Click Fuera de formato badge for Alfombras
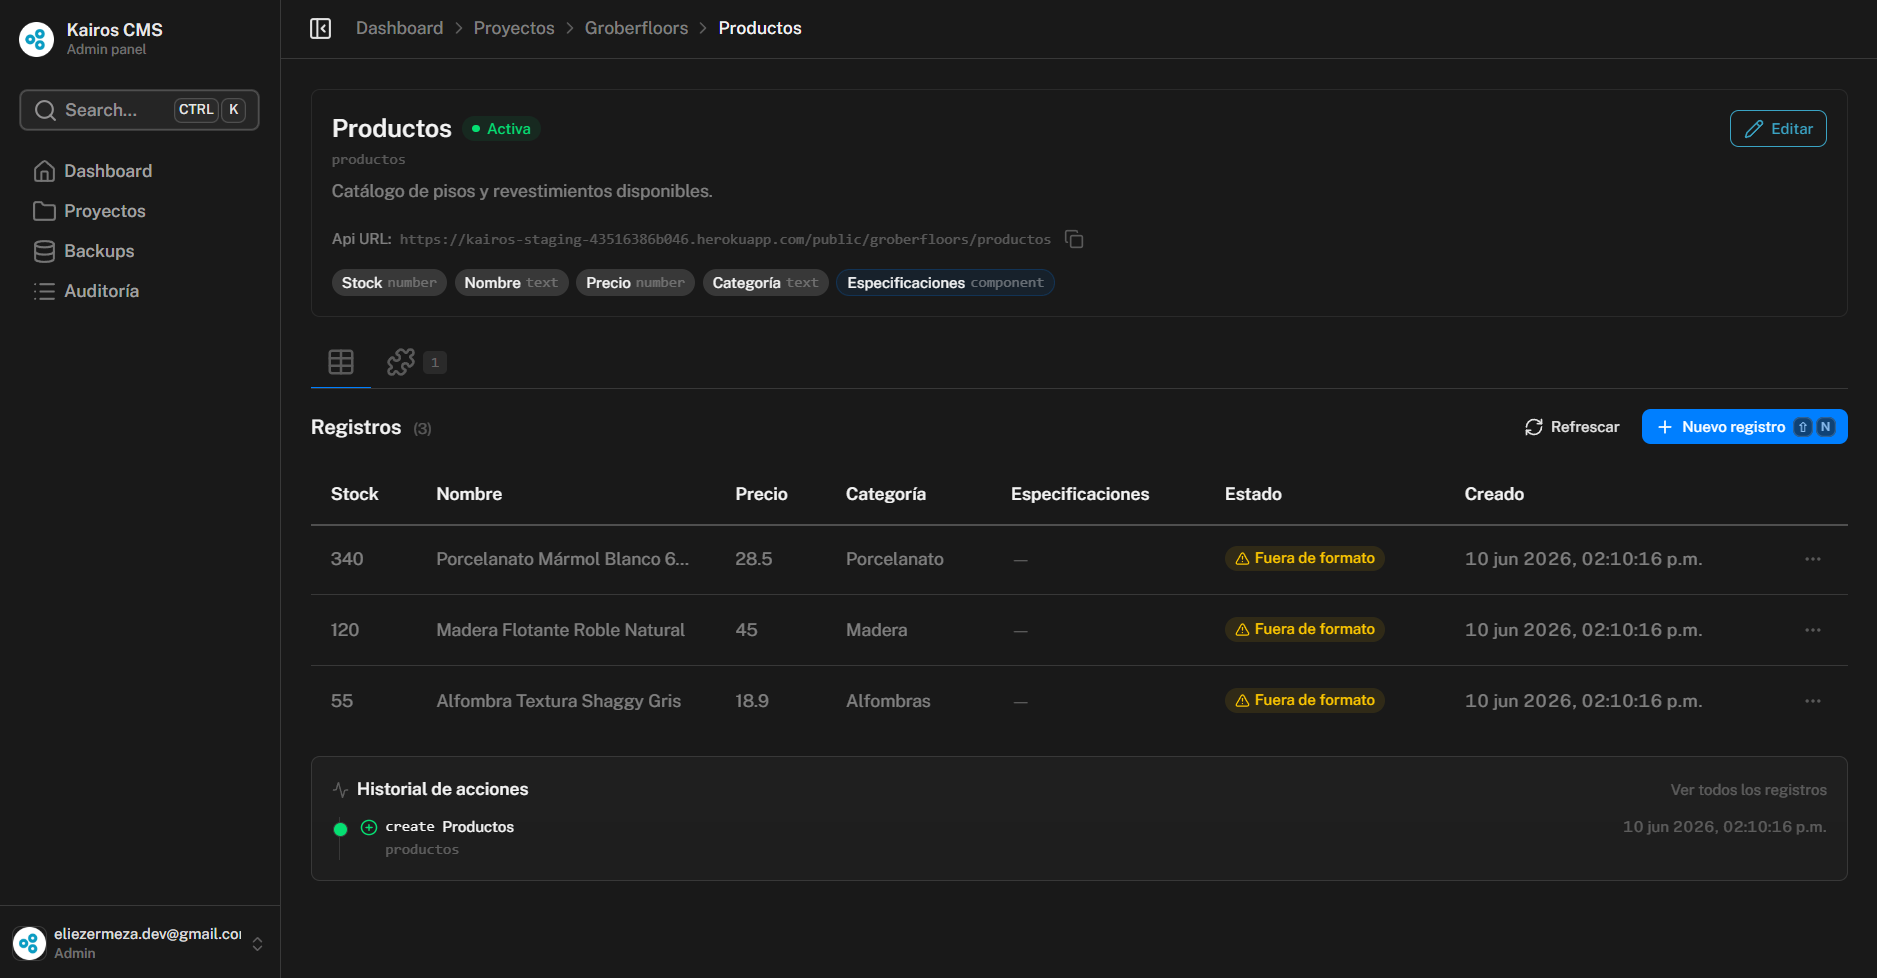This screenshot has height=978, width=1877. tap(1304, 700)
